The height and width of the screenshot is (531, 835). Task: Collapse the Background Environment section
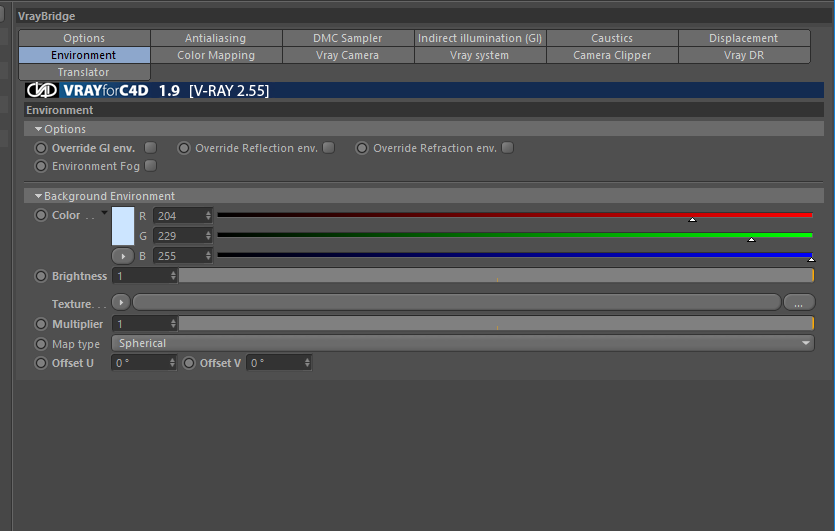(38, 196)
